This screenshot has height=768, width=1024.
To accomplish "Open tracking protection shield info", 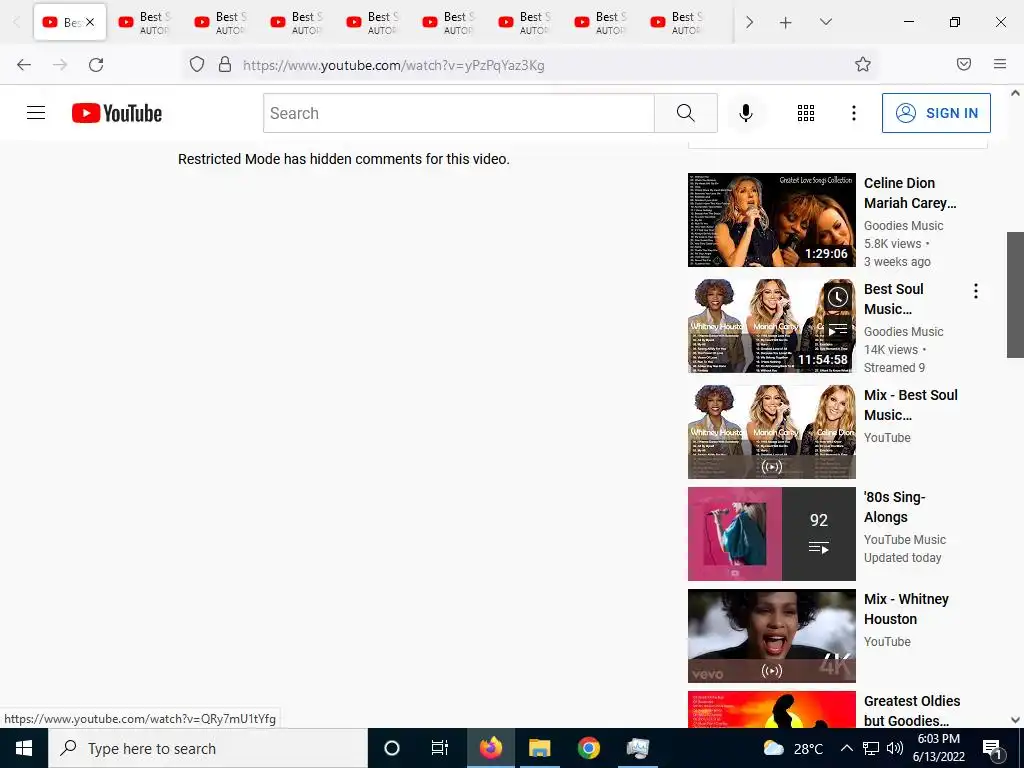I will tap(197, 65).
